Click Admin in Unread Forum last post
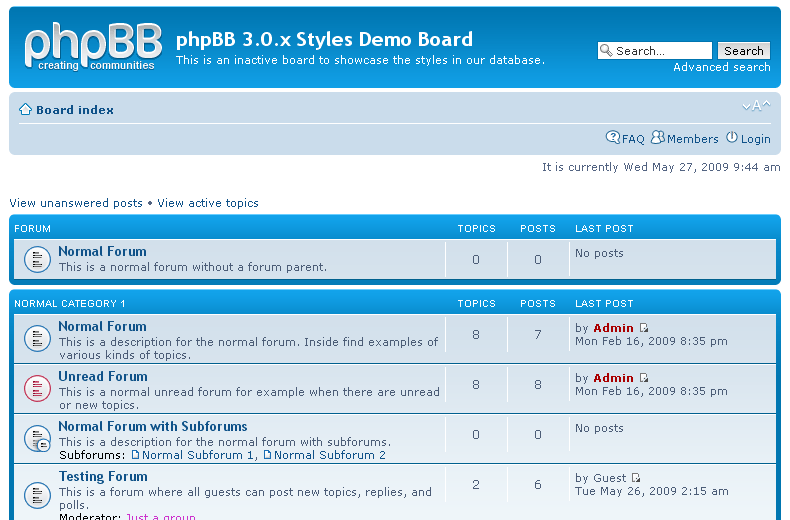This screenshot has height=520, width=790. pyautogui.click(x=613, y=378)
